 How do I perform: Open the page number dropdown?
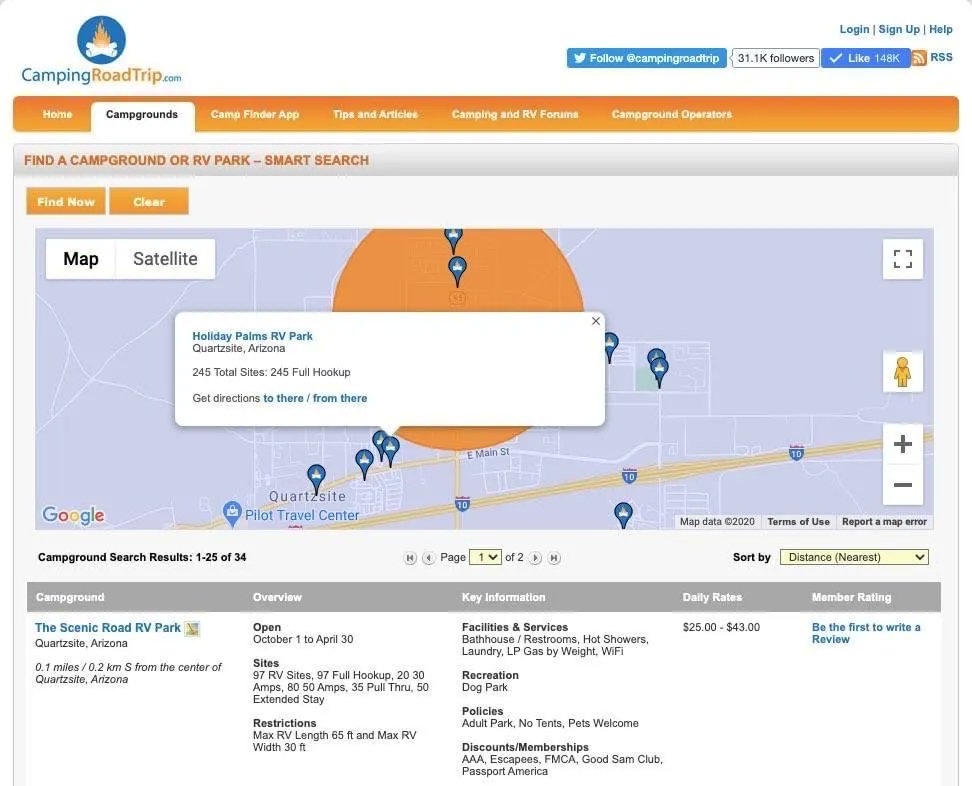click(485, 557)
